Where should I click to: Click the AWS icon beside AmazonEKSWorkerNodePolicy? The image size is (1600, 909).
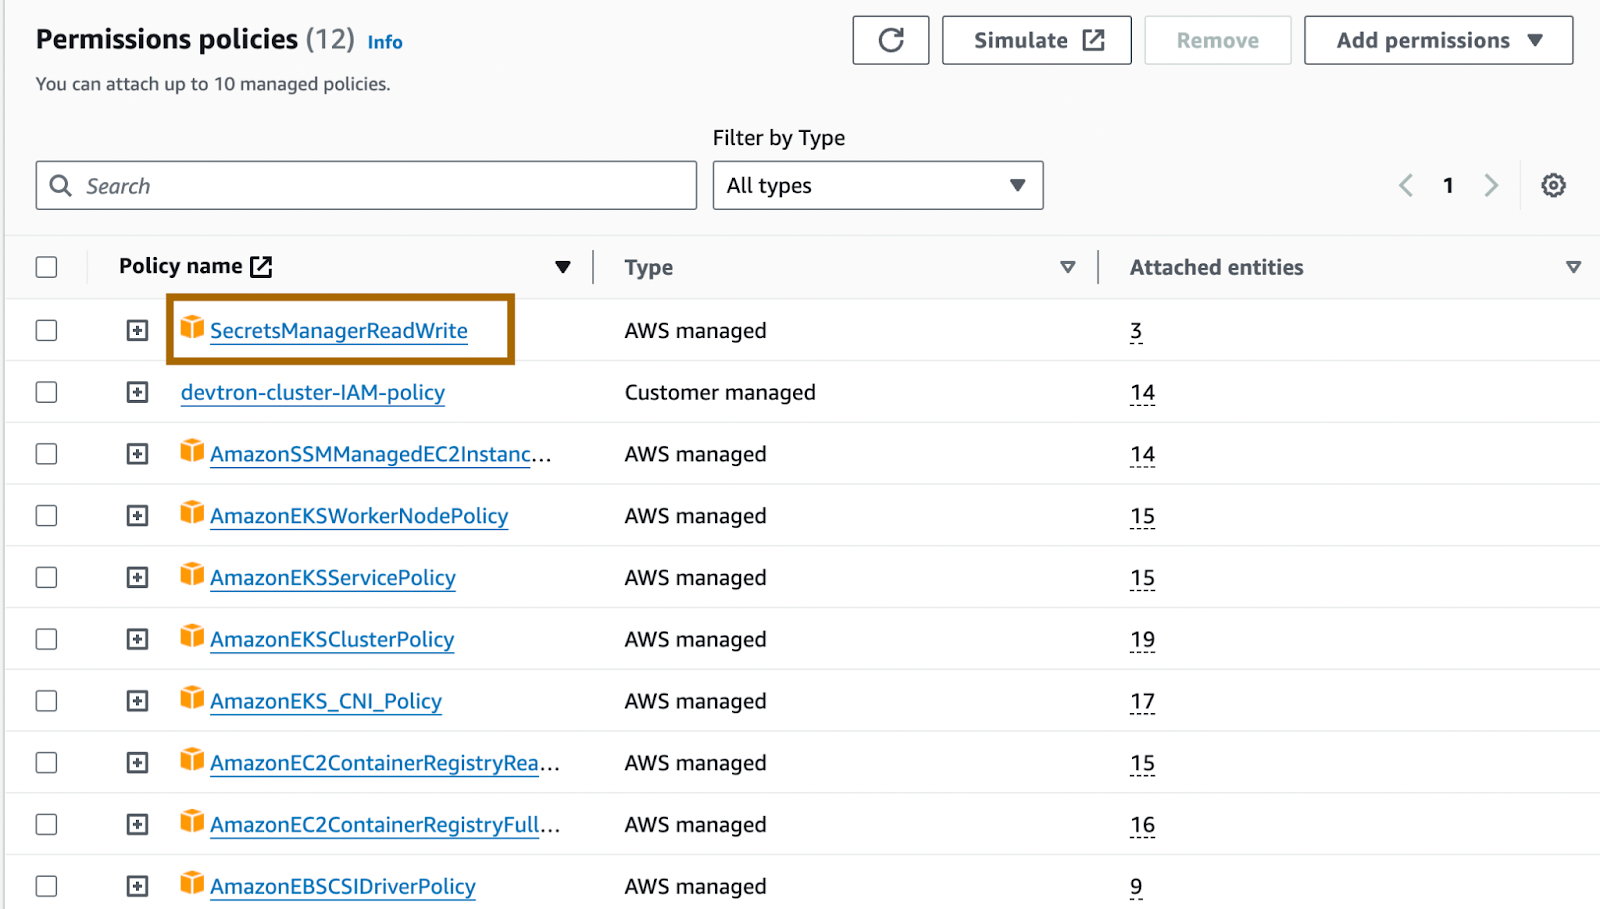[x=192, y=513]
